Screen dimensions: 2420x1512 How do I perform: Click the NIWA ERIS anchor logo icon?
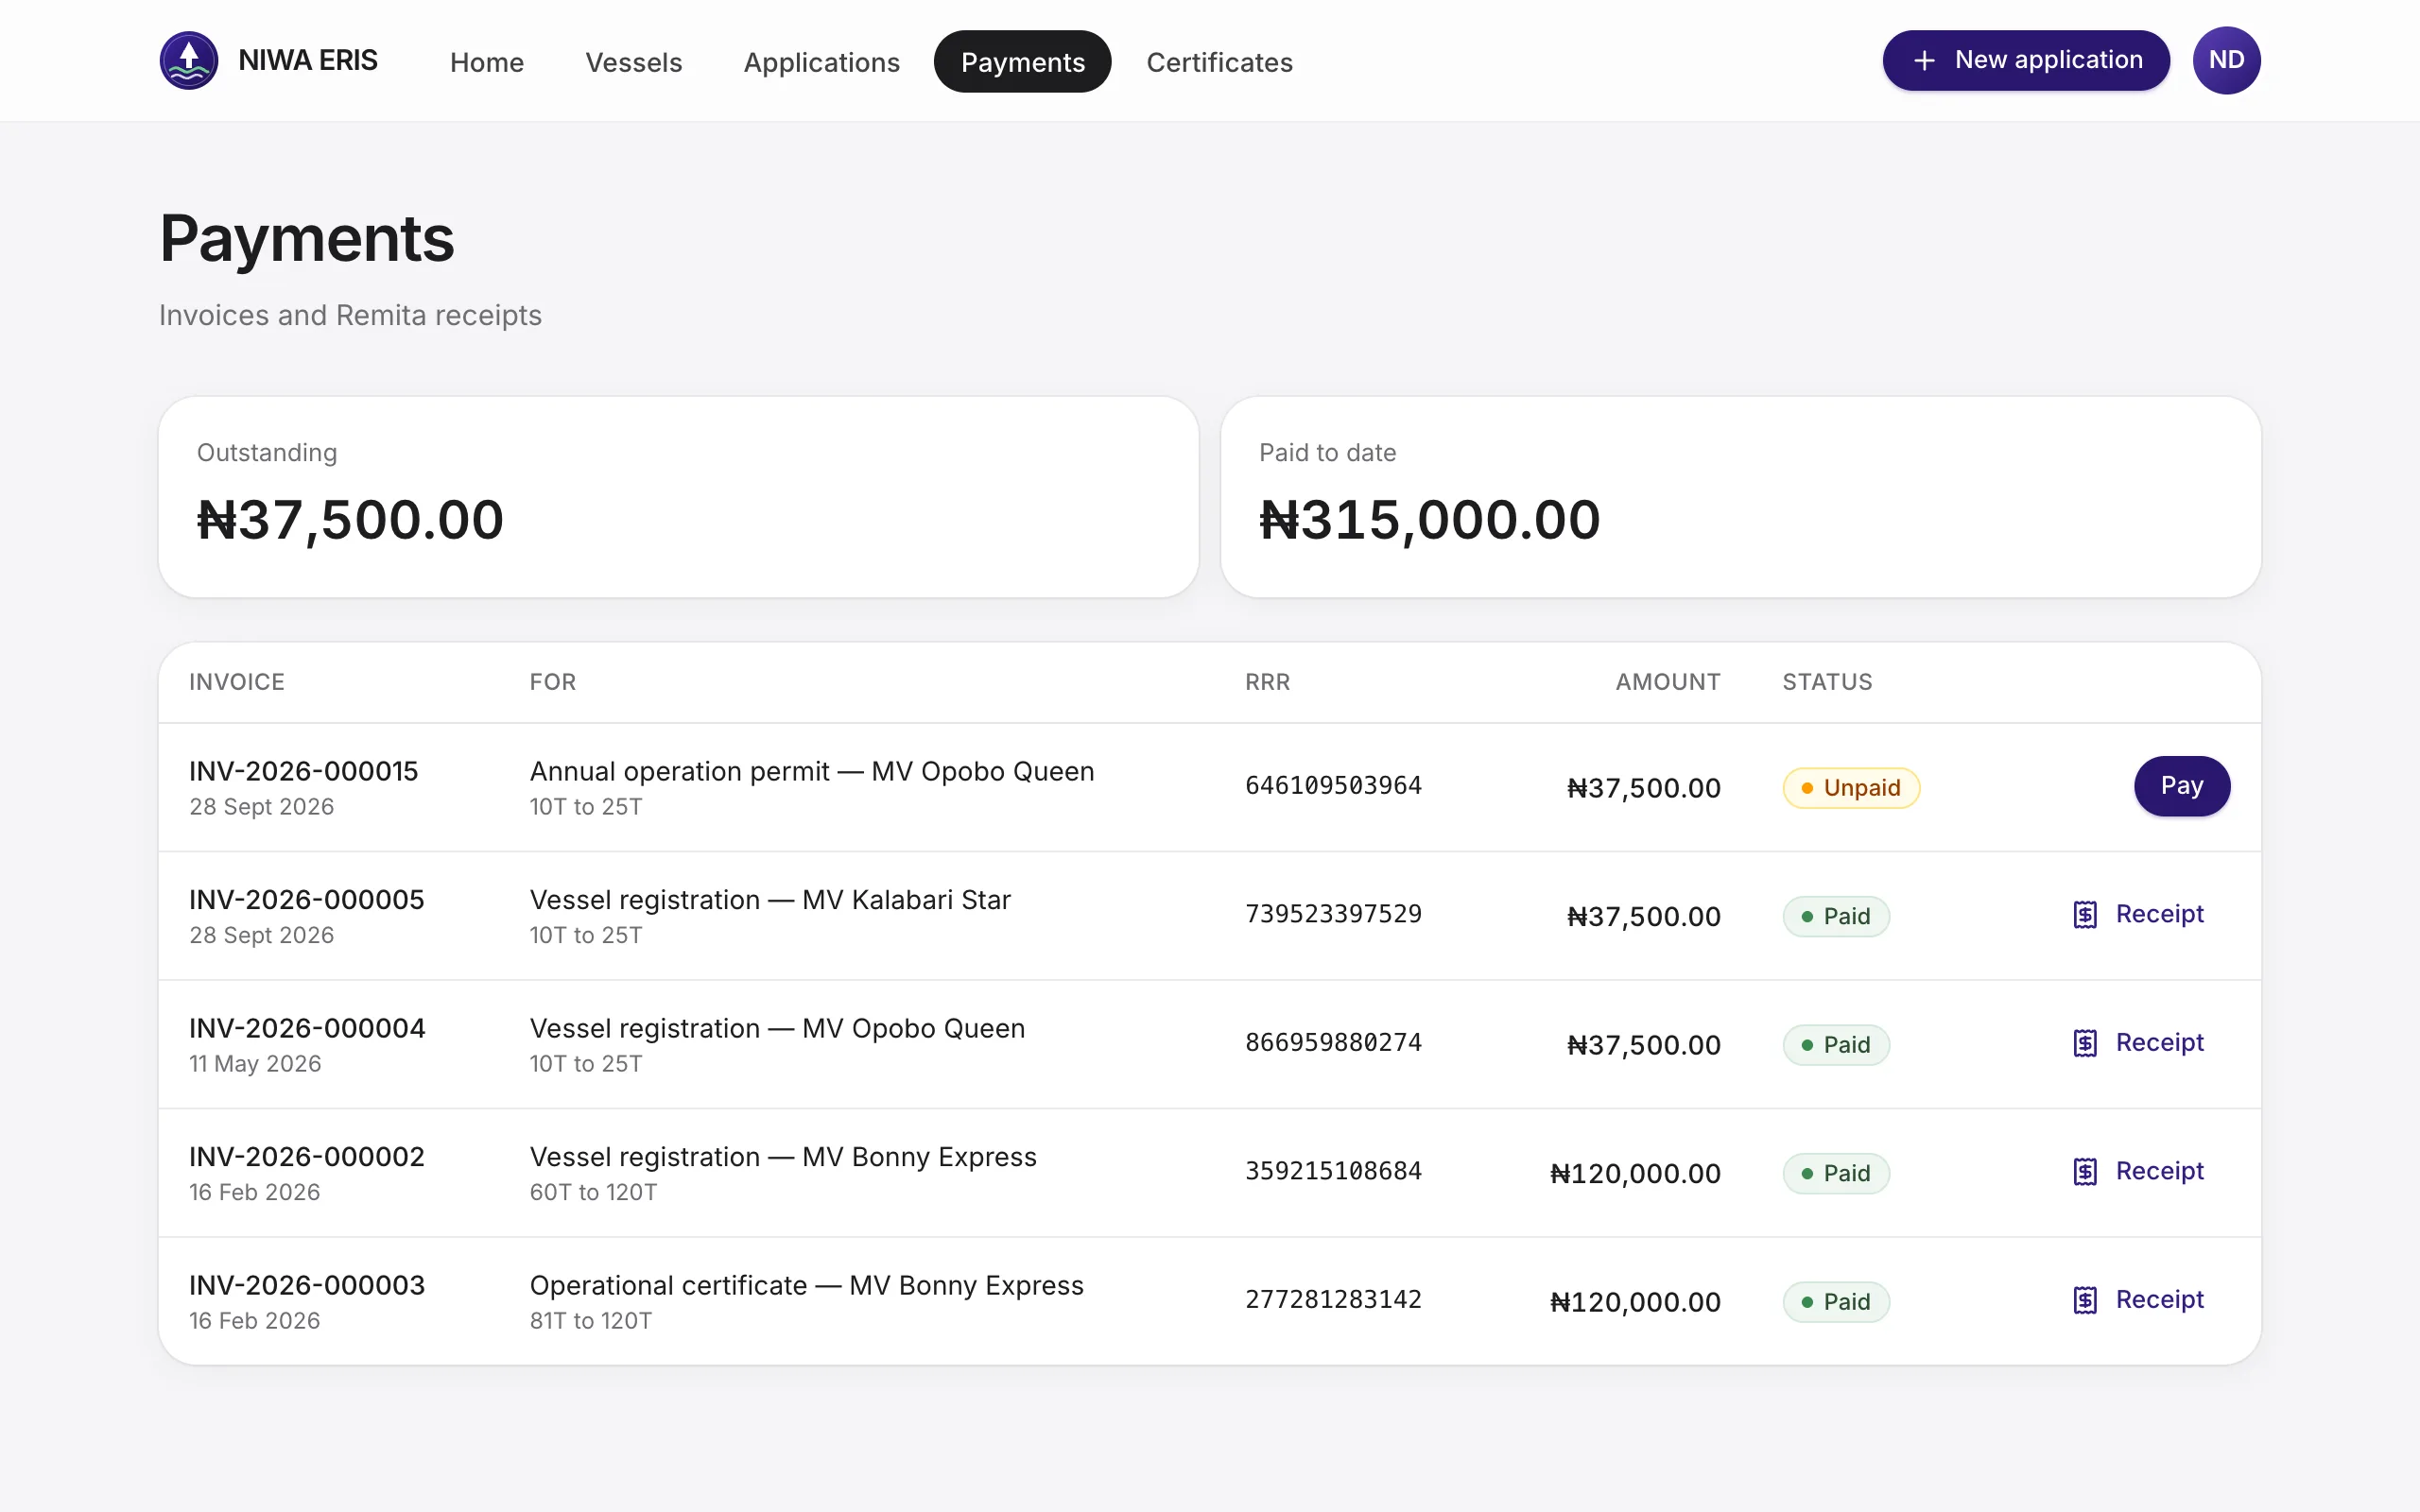click(x=189, y=60)
